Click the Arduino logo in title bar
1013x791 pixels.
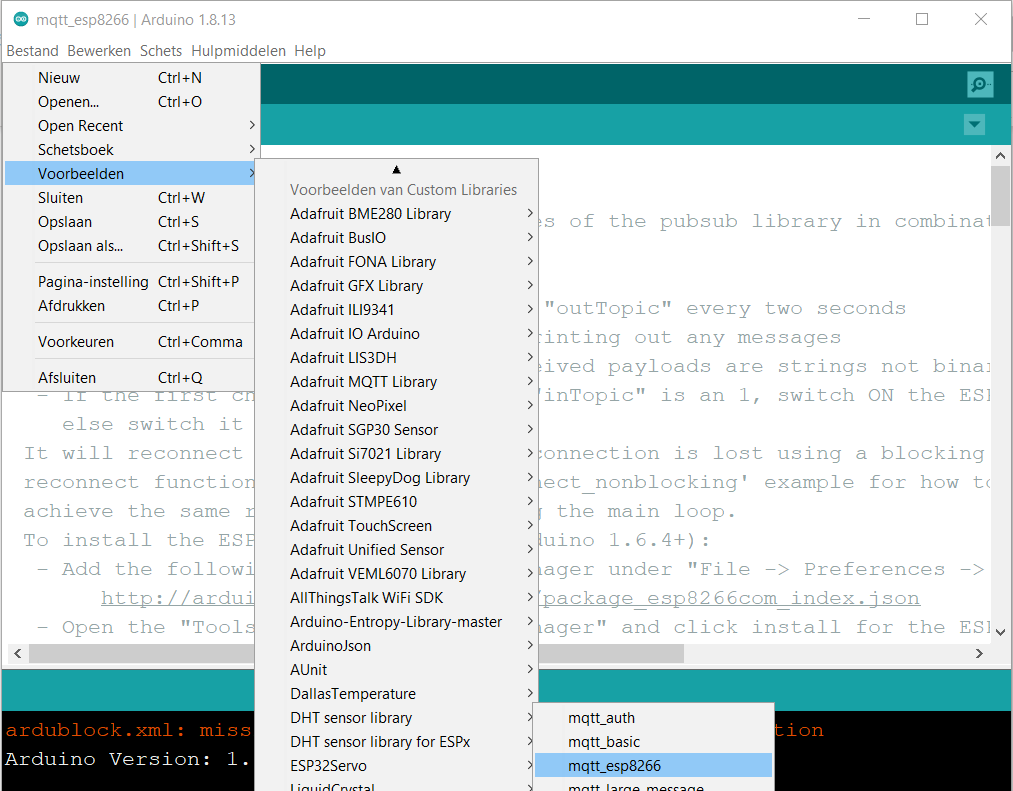point(21,19)
